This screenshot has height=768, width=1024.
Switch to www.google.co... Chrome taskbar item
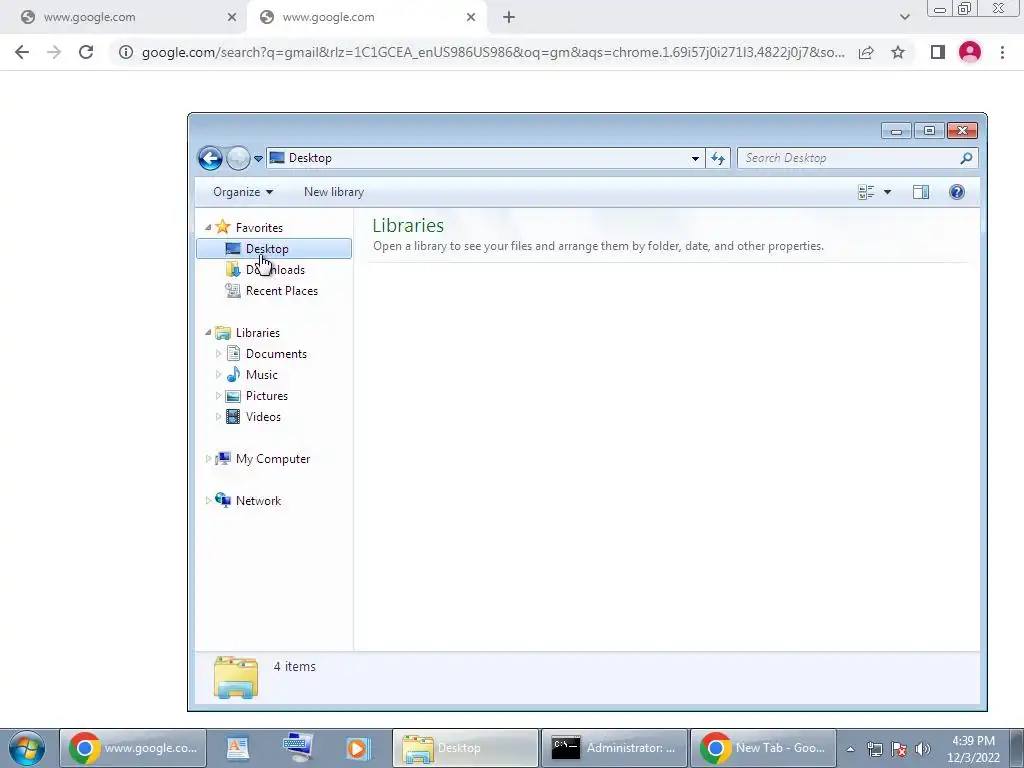click(133, 748)
